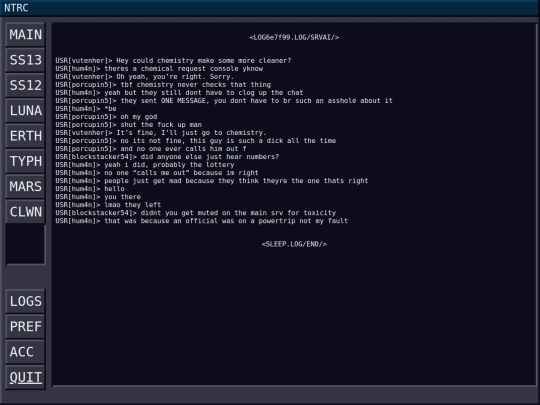The height and width of the screenshot is (405, 540).
Task: Click the line about clogging up the chat
Action: 179,93
